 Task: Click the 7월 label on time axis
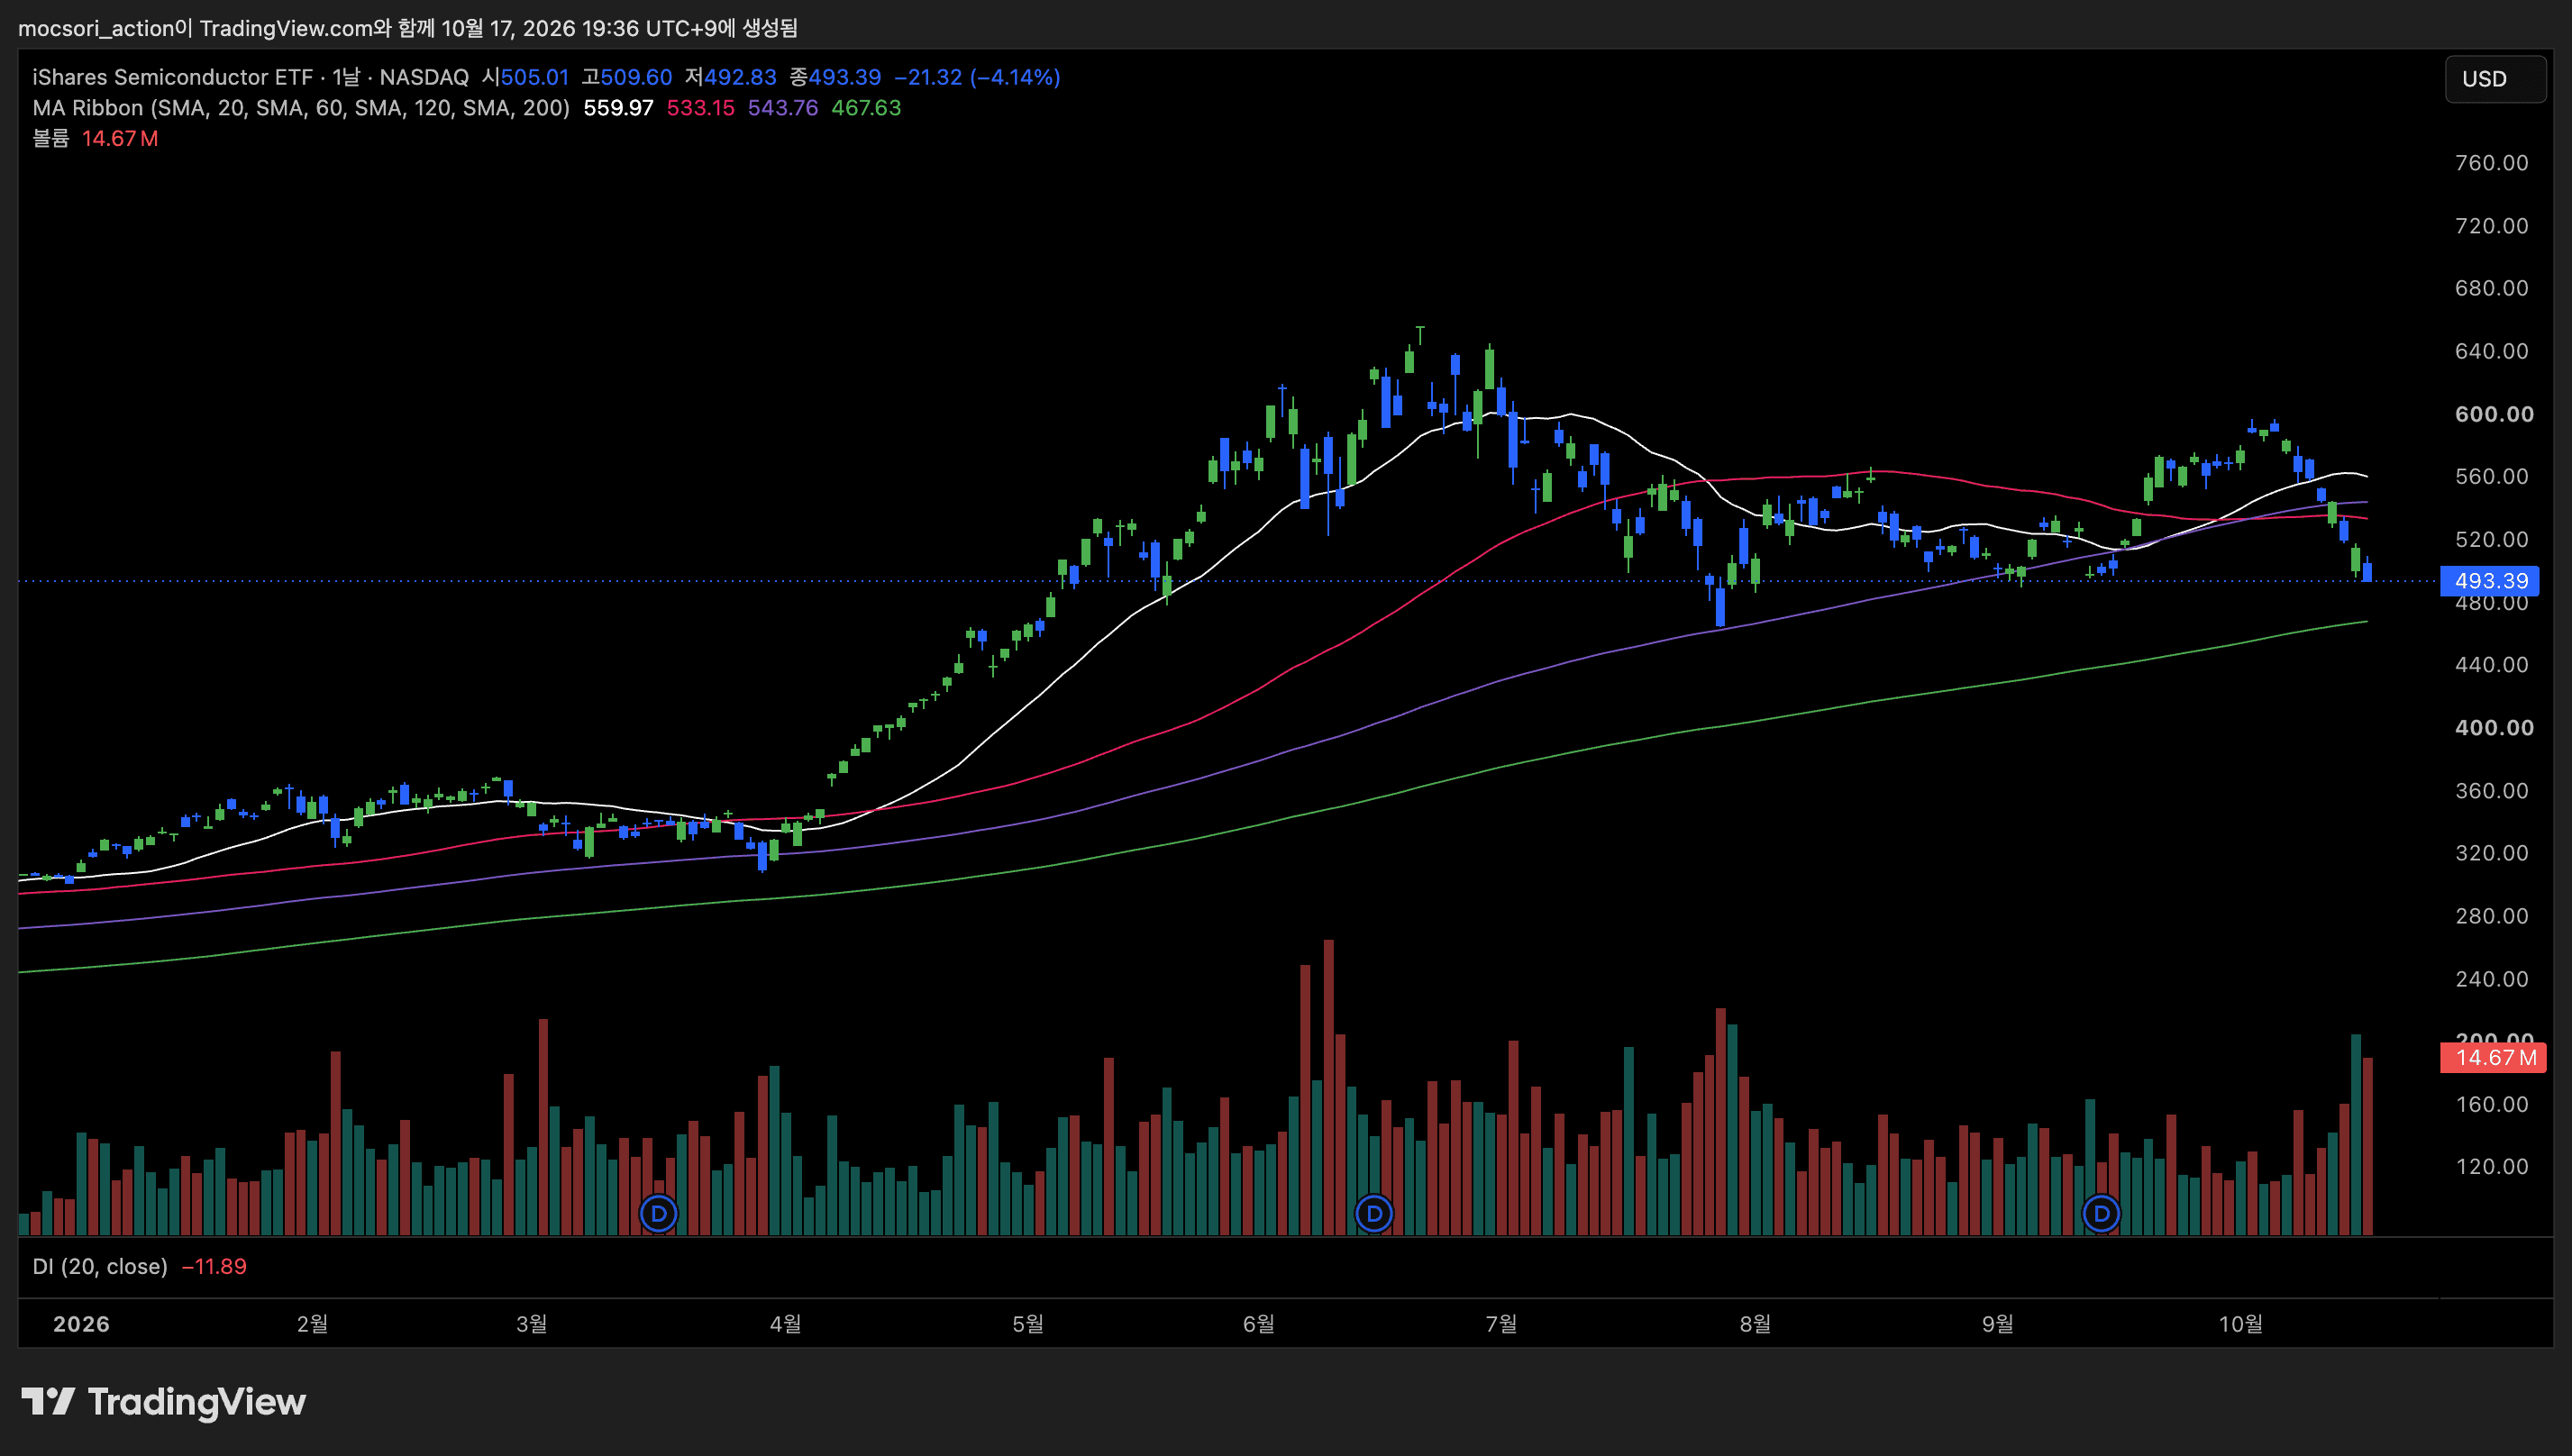(1501, 1324)
